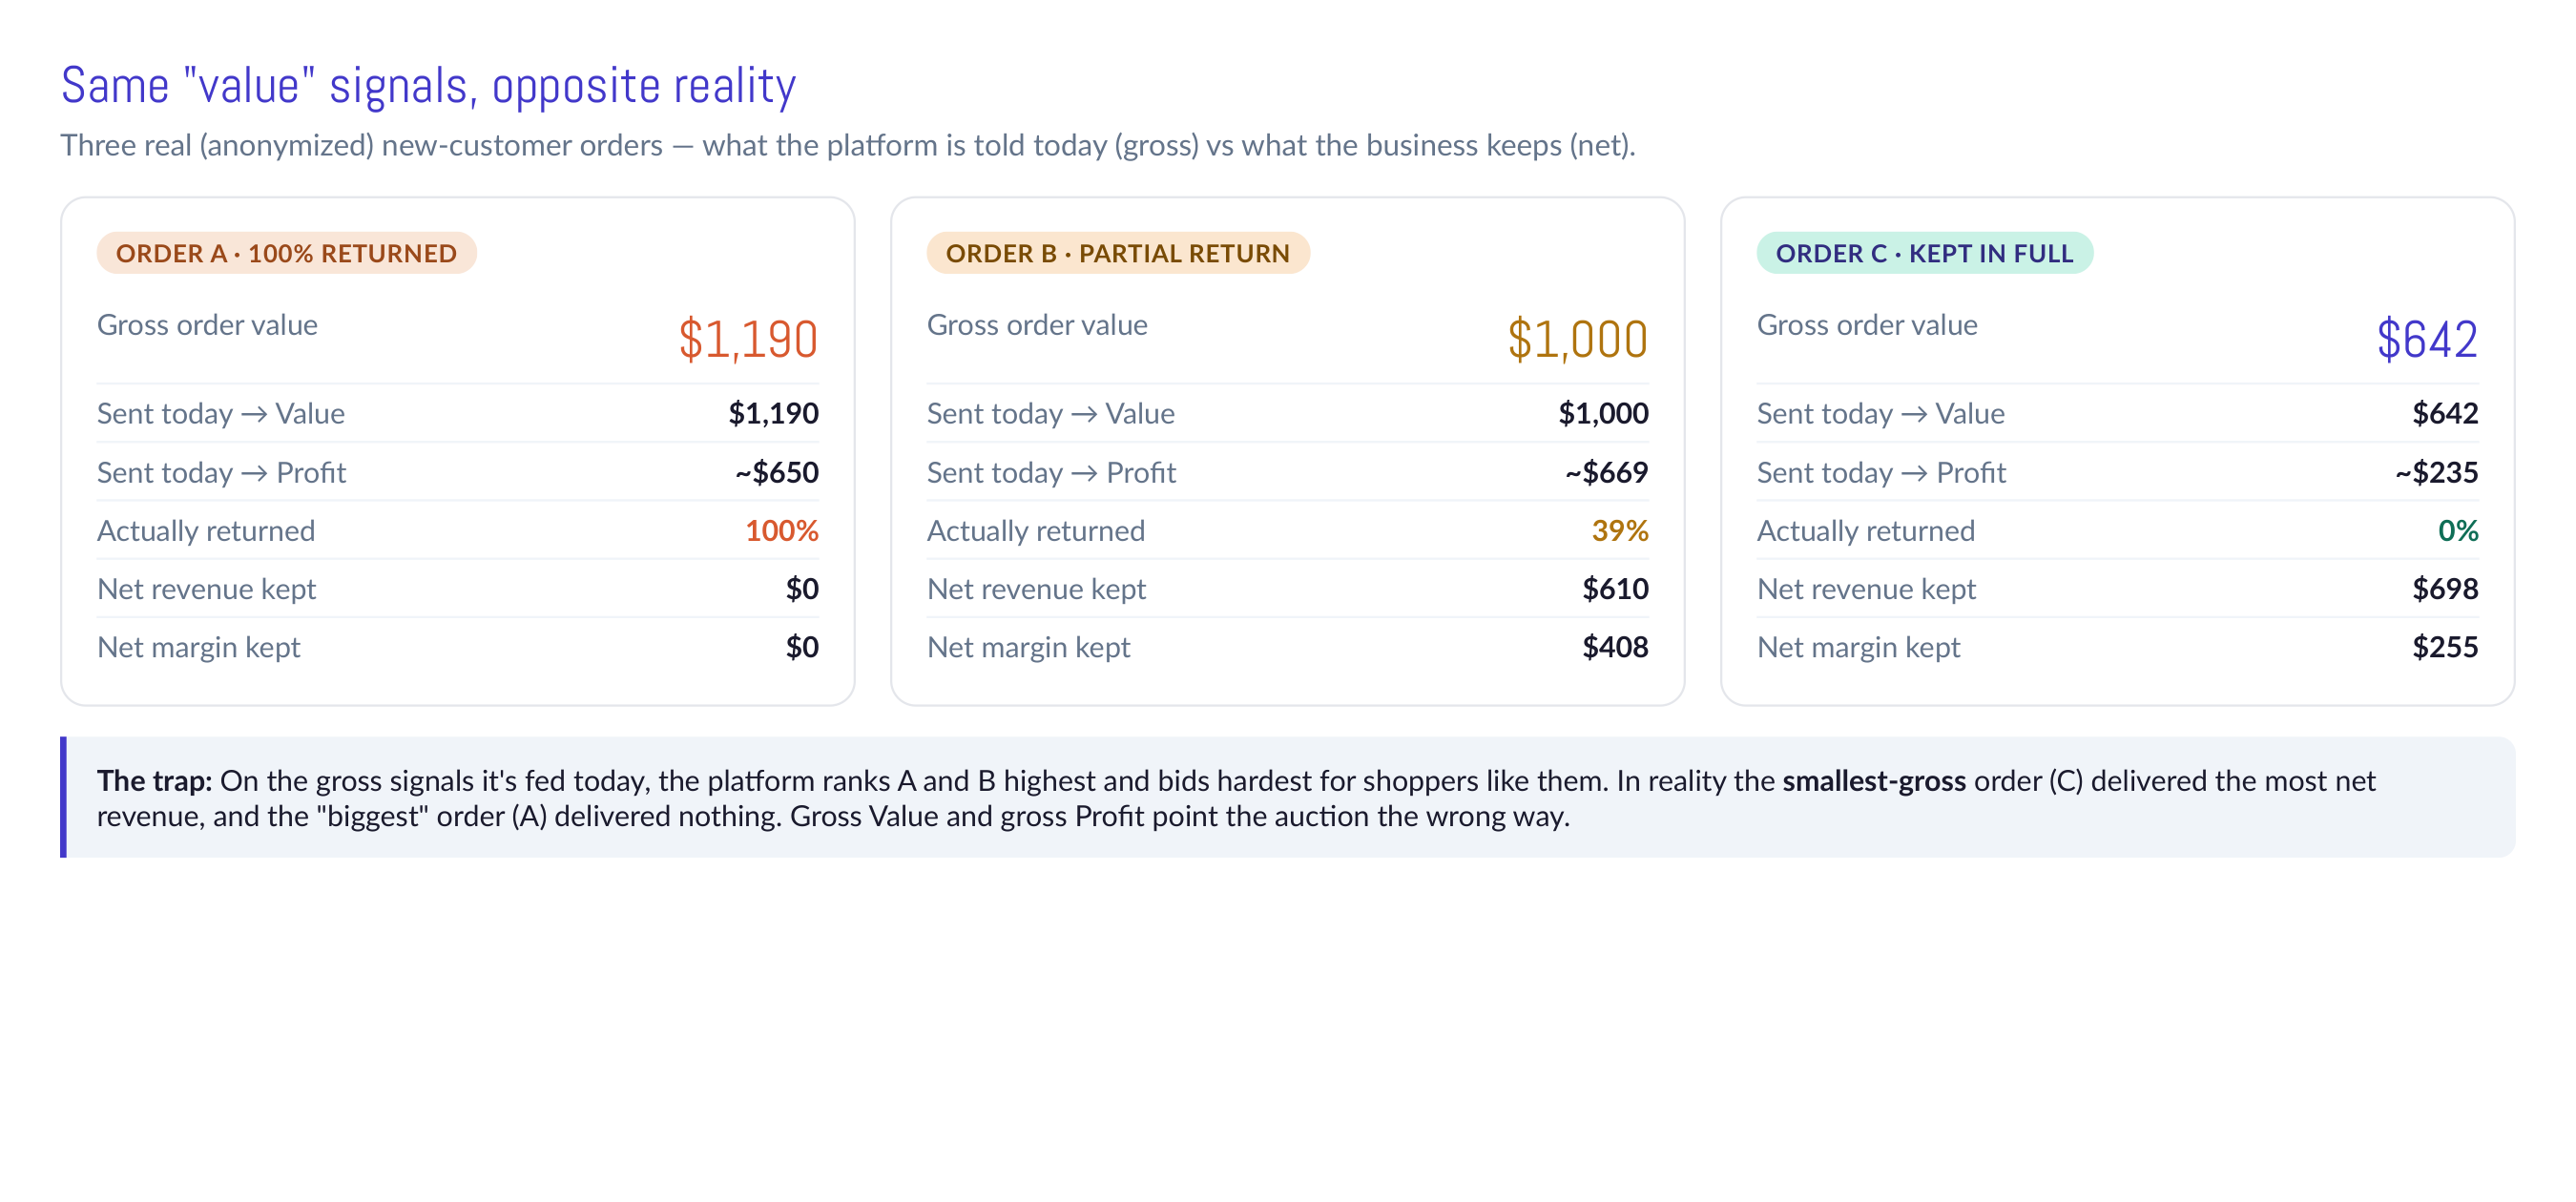2576x1202 pixels.
Task: Click Order C net revenue kept $698
Action: [2445, 589]
